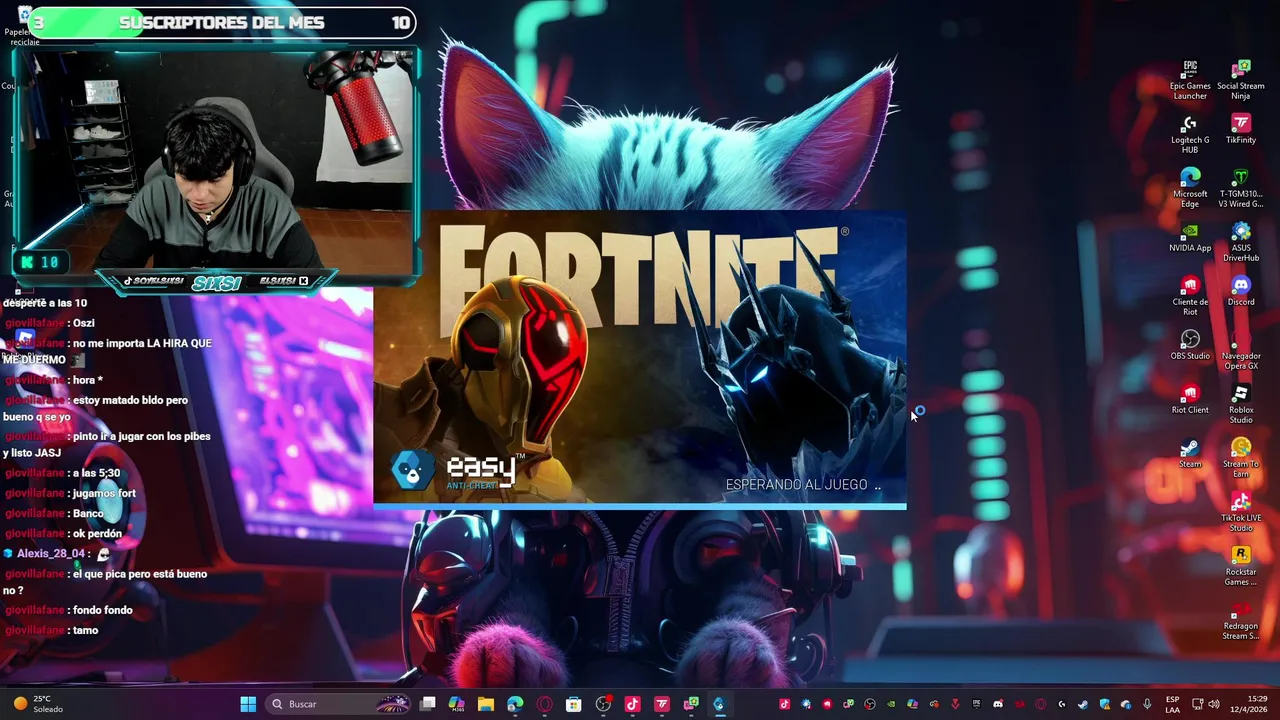Launch Microsoft Edge from the taskbar

click(x=515, y=704)
